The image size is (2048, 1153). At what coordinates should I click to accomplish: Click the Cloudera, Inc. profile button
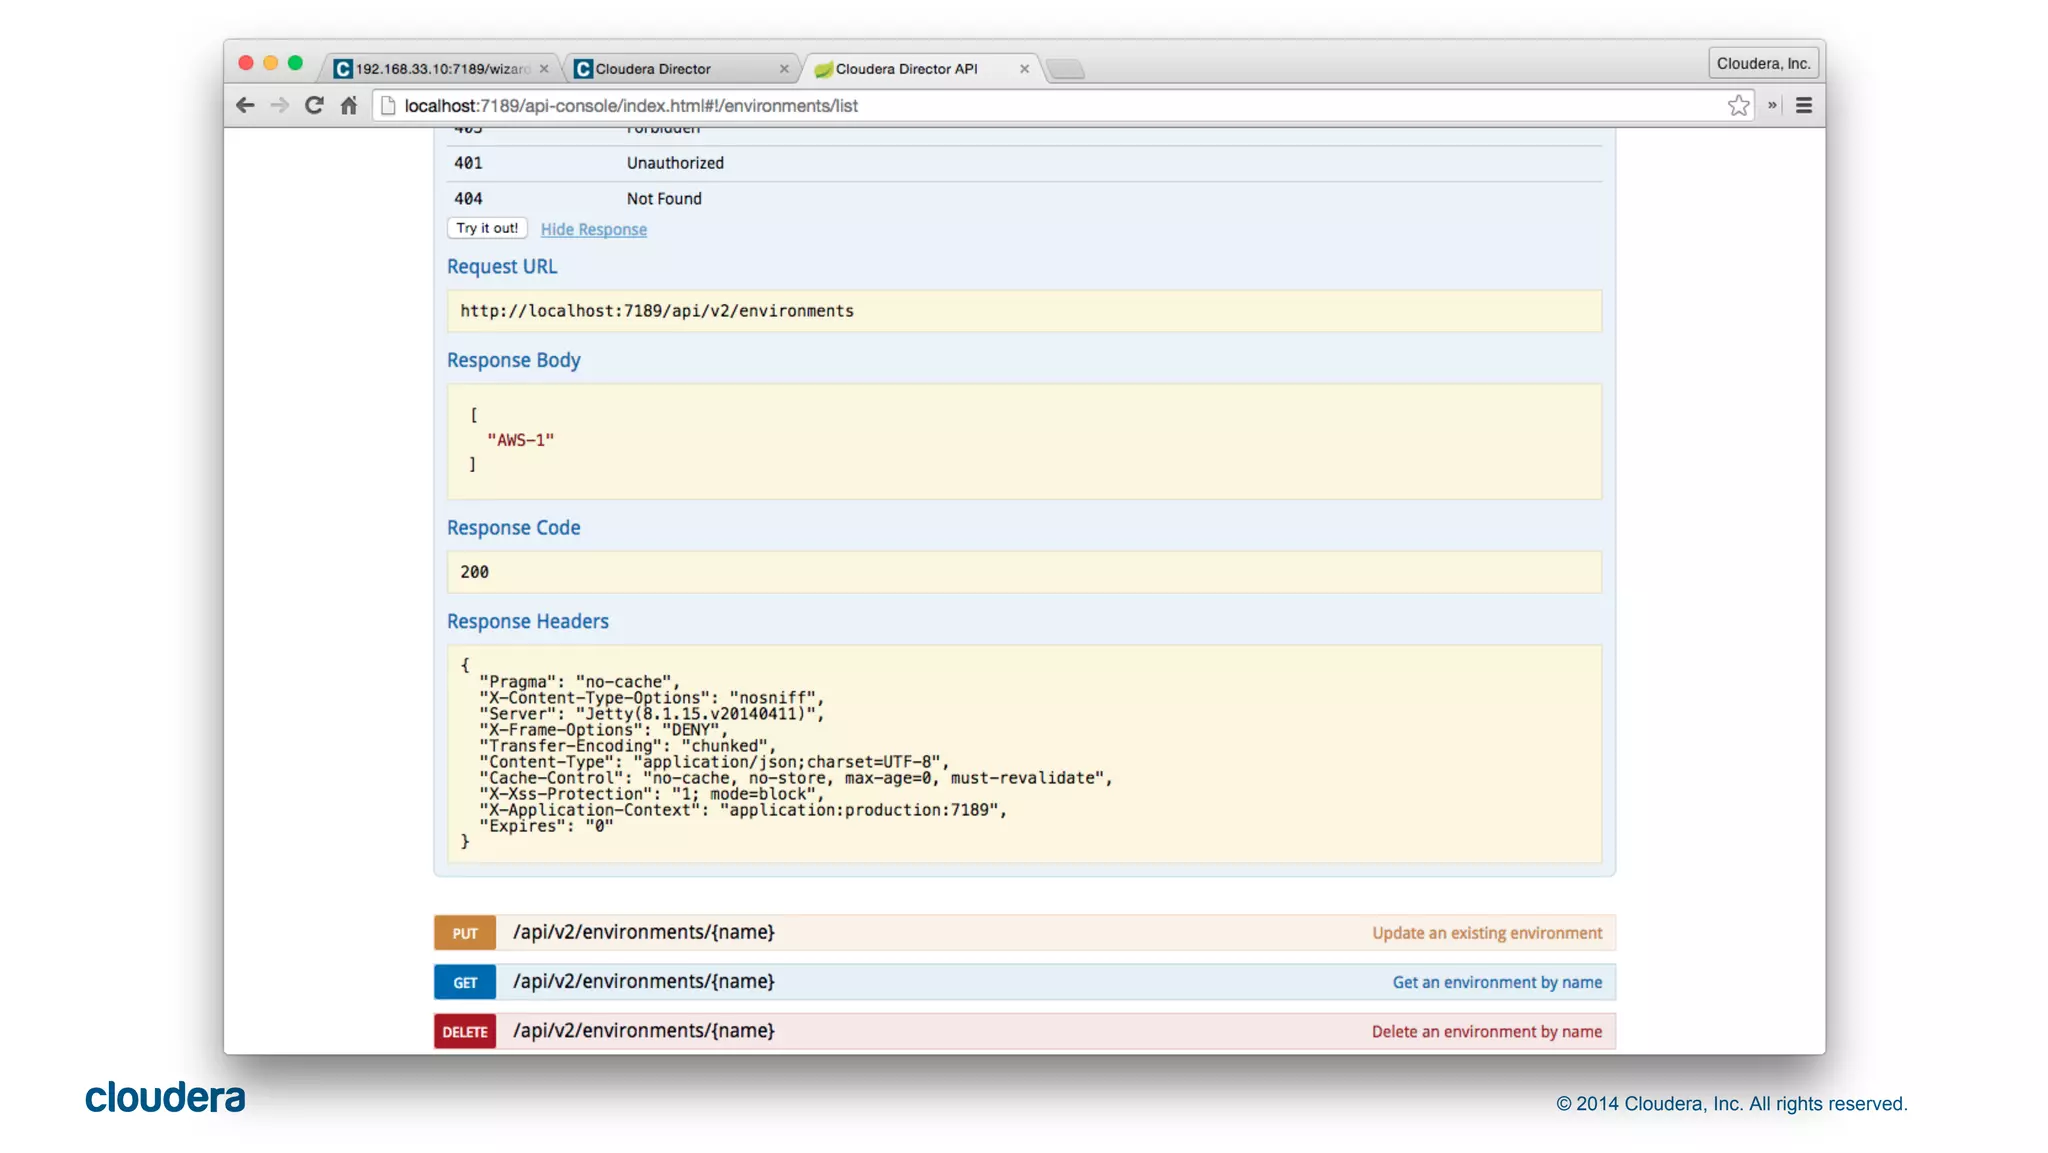coord(1763,63)
